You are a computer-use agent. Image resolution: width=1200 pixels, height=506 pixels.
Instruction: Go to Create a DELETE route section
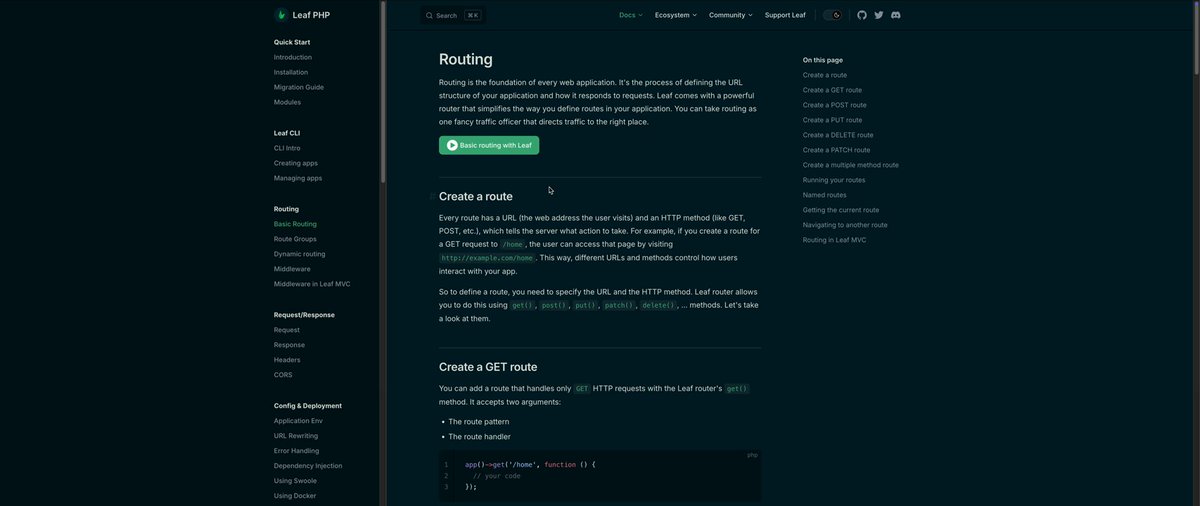(x=838, y=135)
